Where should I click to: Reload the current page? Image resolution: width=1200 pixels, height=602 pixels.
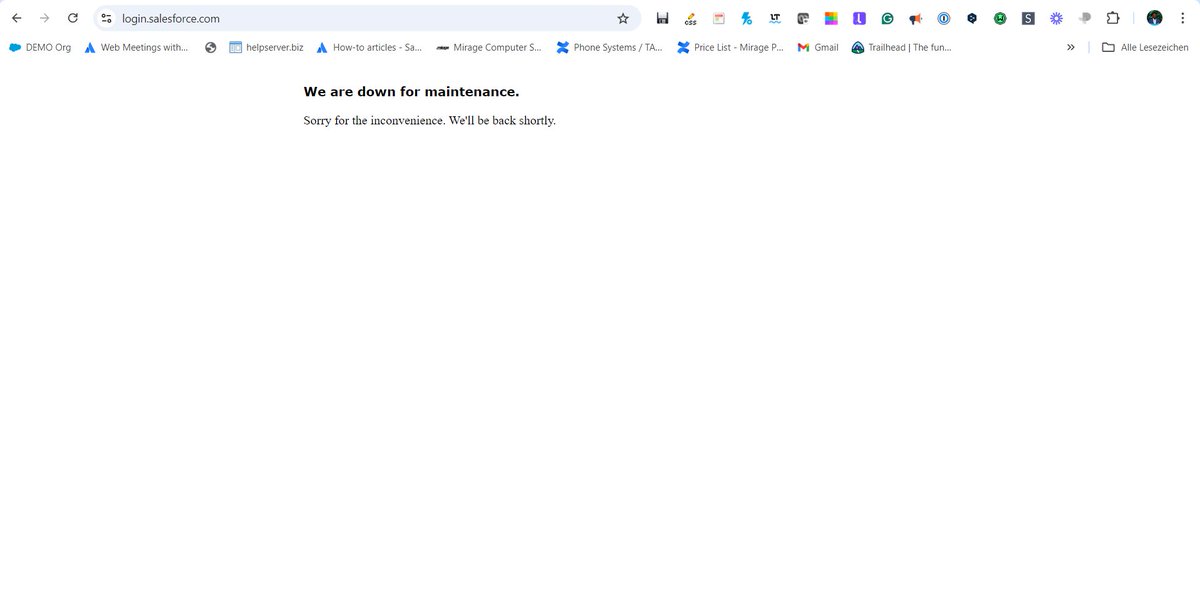pyautogui.click(x=71, y=17)
